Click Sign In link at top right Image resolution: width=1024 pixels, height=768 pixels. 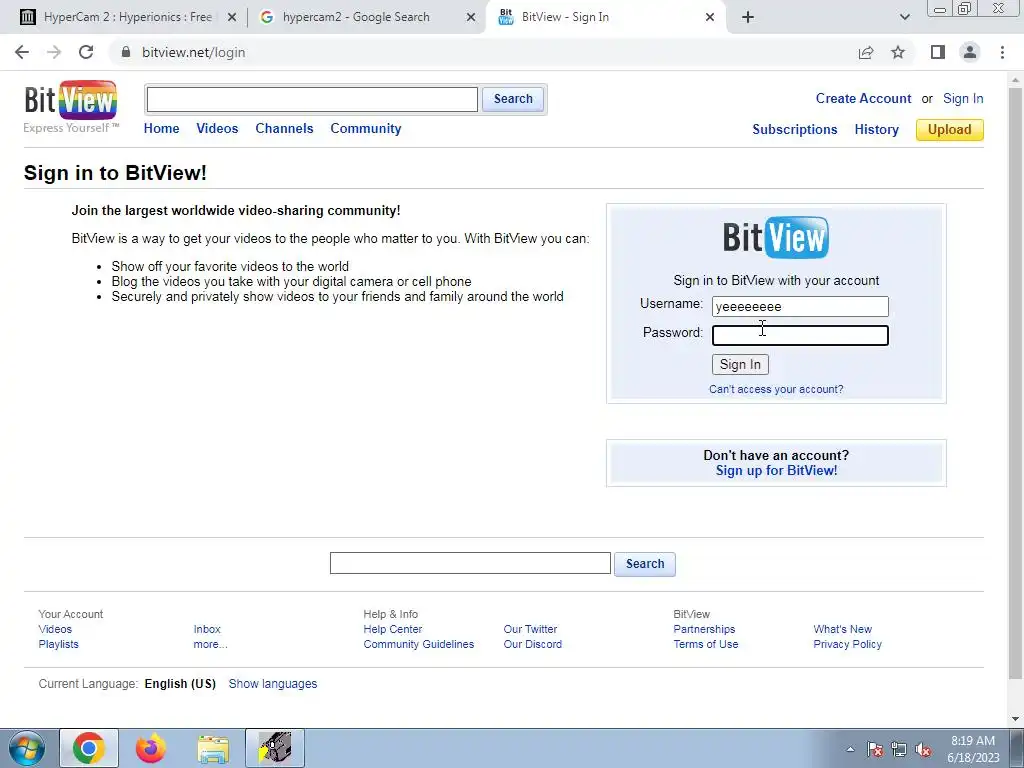(963, 99)
